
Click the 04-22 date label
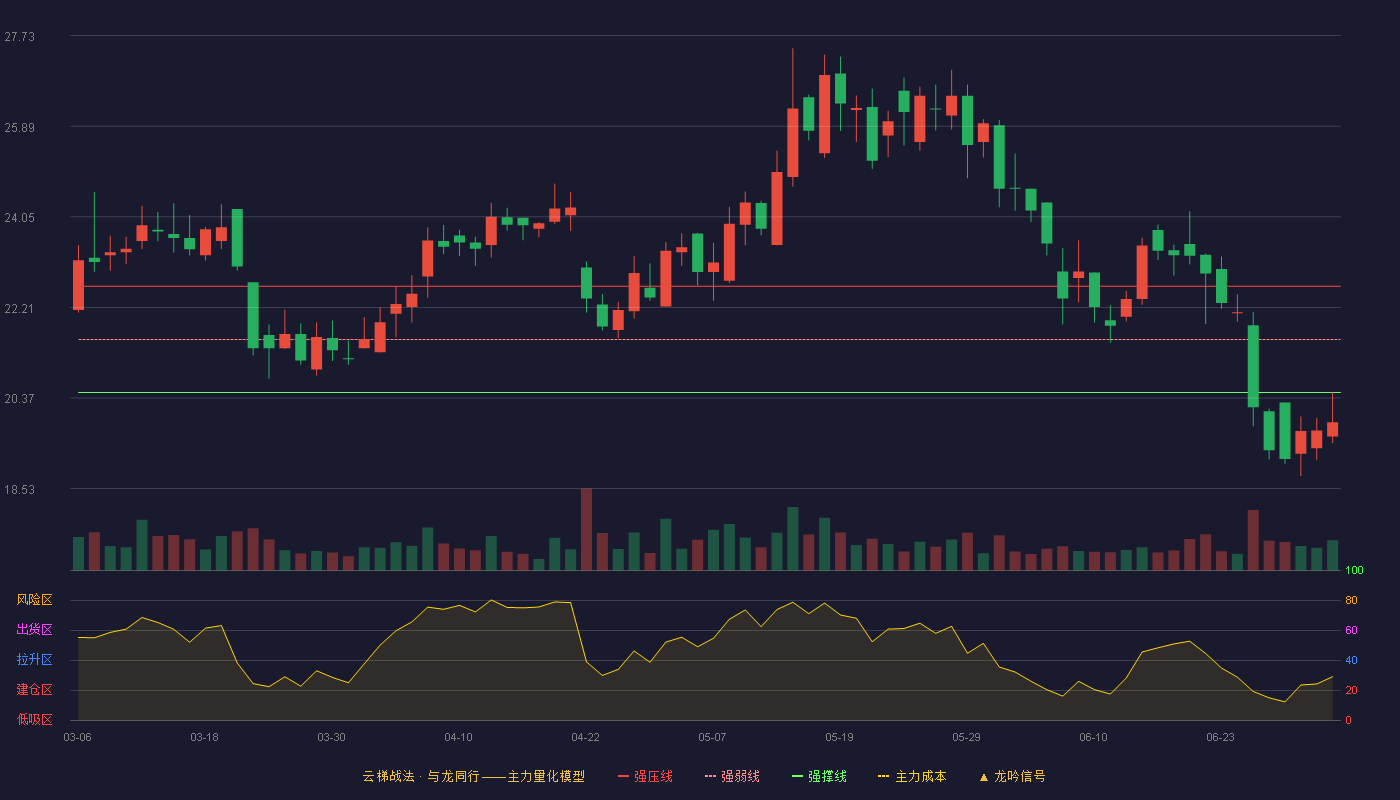pyautogui.click(x=586, y=737)
